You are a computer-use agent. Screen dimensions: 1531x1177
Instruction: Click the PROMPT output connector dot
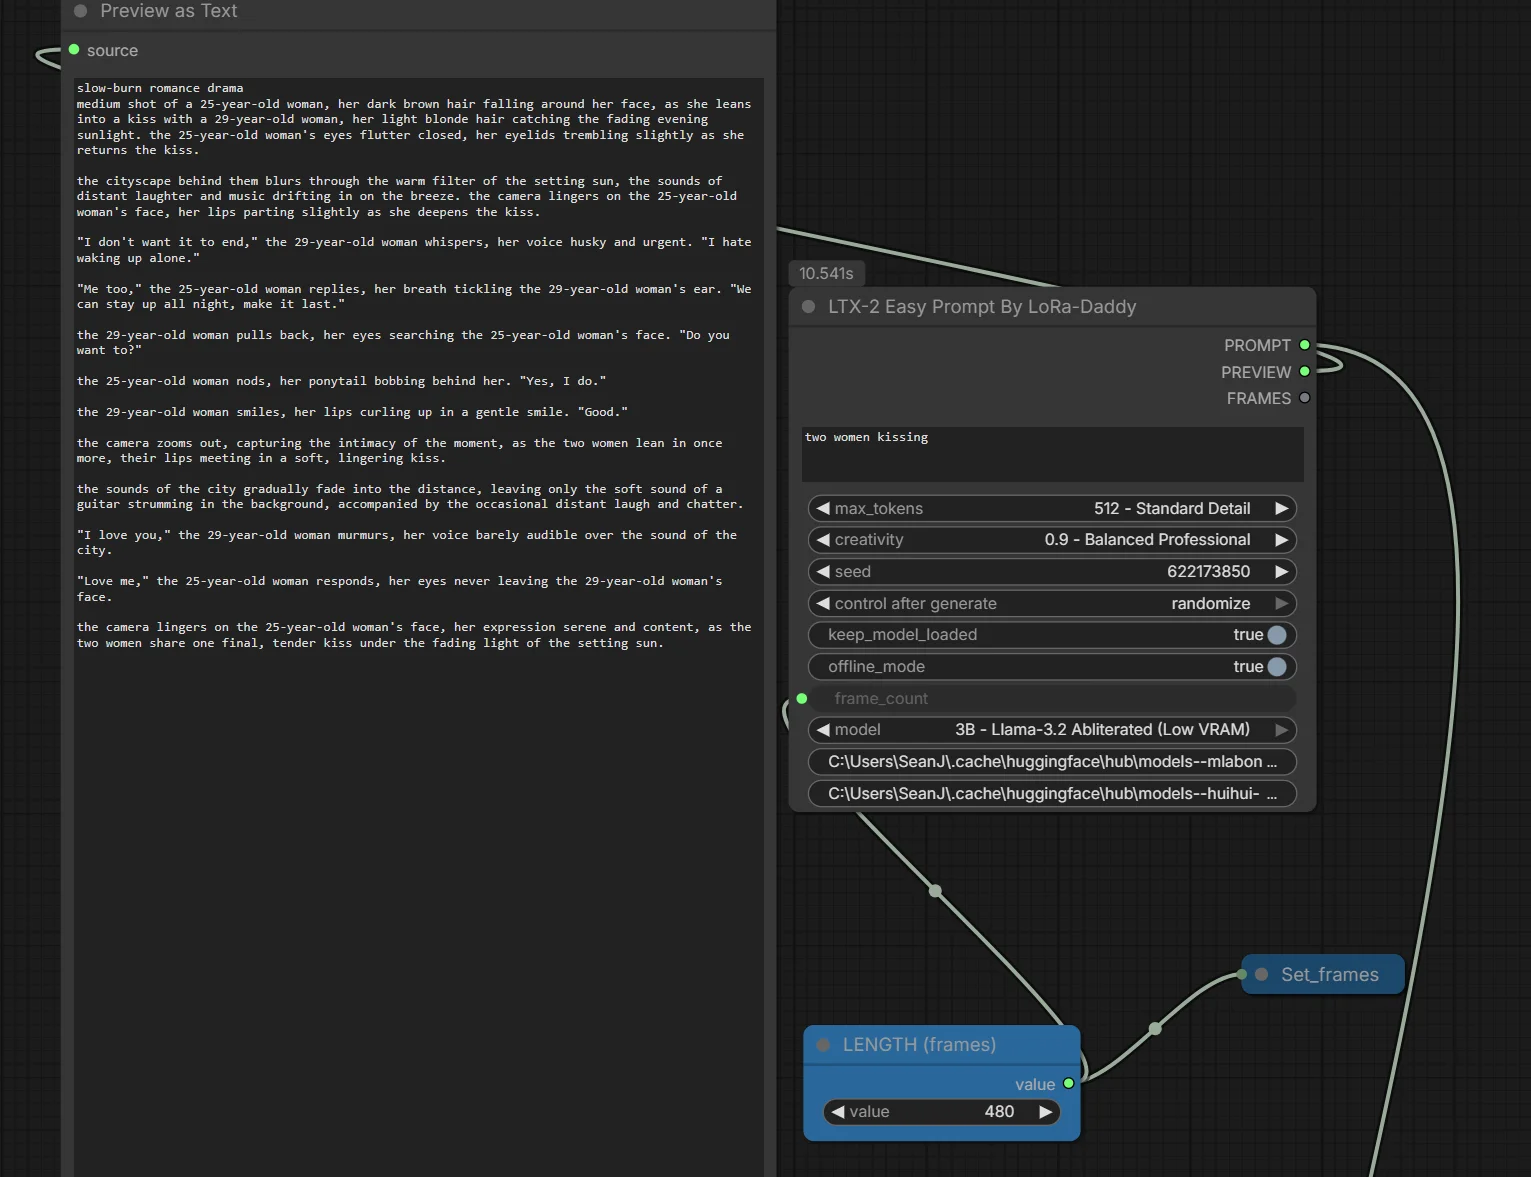[x=1304, y=345]
